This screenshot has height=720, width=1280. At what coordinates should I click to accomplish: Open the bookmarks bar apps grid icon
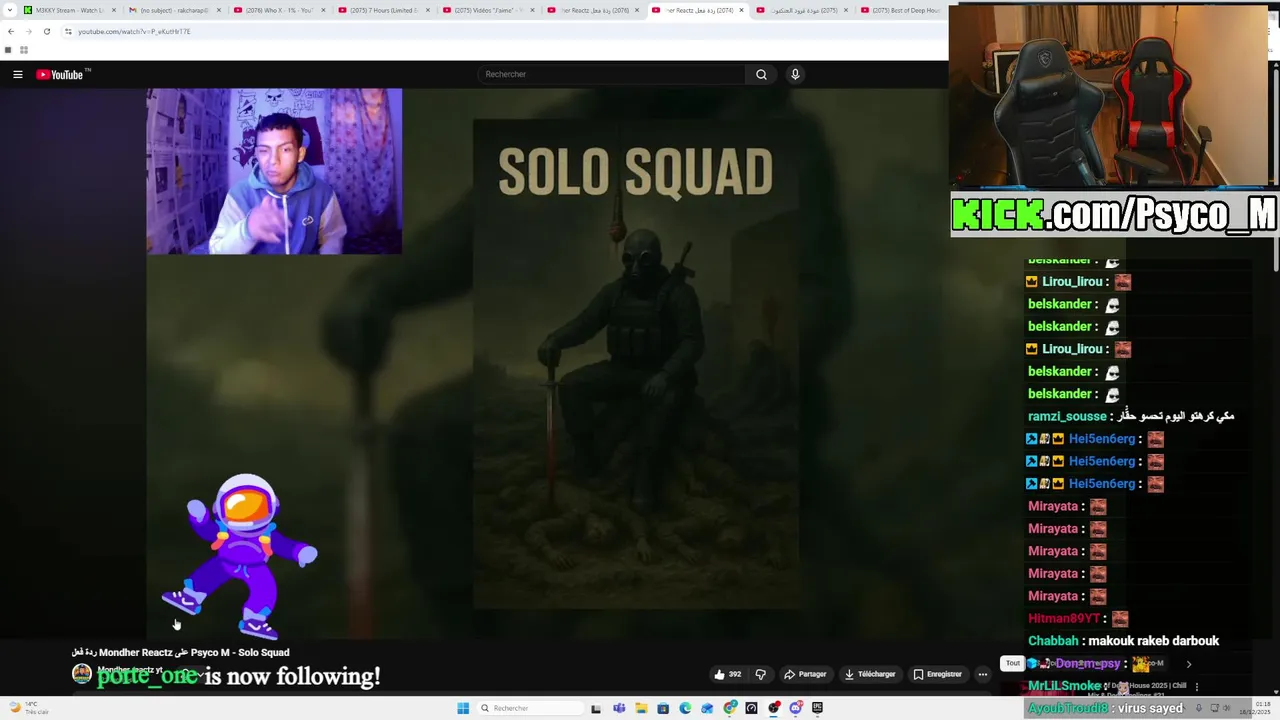tap(24, 50)
